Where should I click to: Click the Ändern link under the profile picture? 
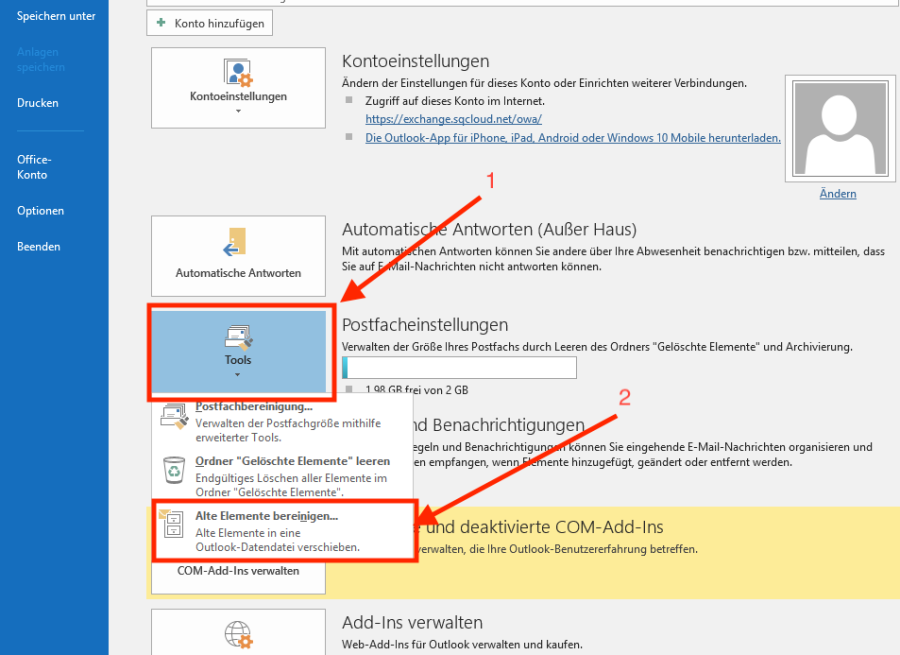(837, 193)
